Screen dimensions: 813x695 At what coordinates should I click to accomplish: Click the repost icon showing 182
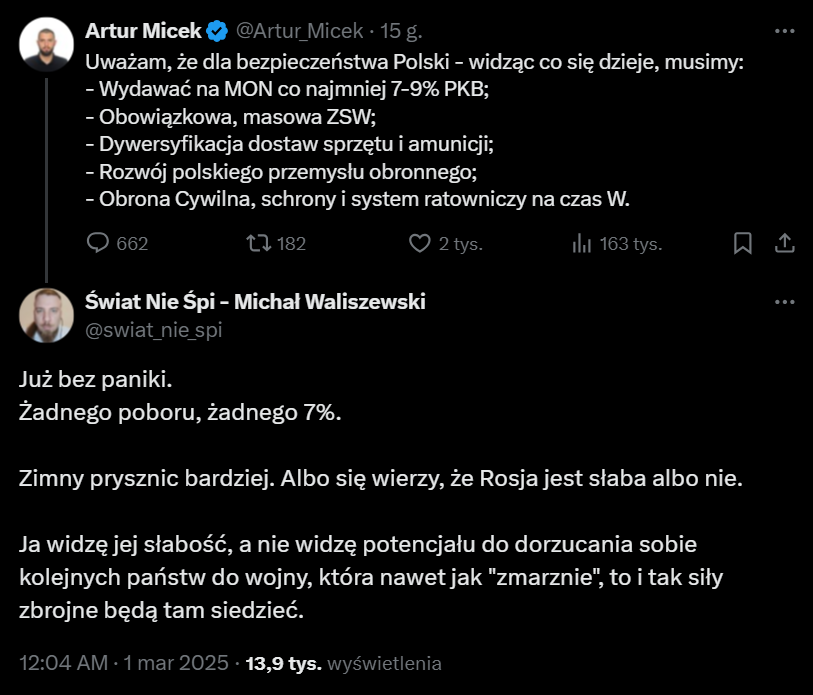coord(258,243)
